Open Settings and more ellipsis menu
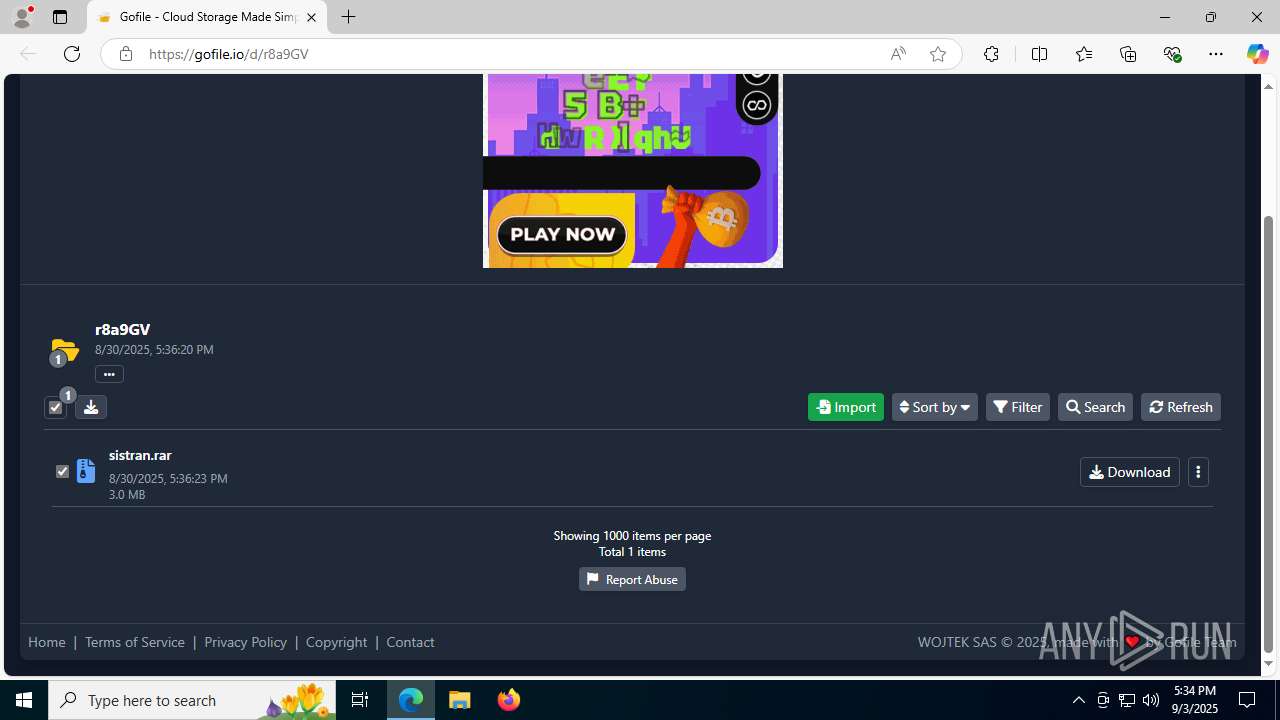 (x=1216, y=54)
